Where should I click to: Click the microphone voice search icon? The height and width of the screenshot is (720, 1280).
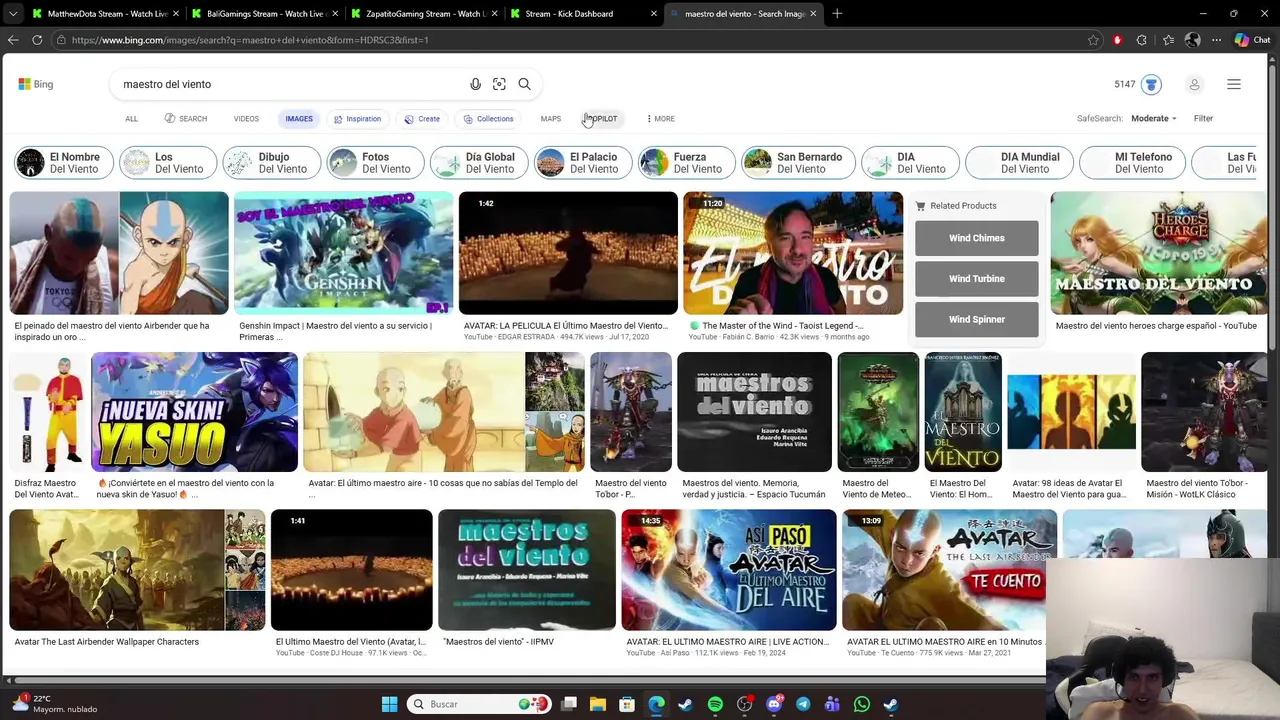click(475, 84)
